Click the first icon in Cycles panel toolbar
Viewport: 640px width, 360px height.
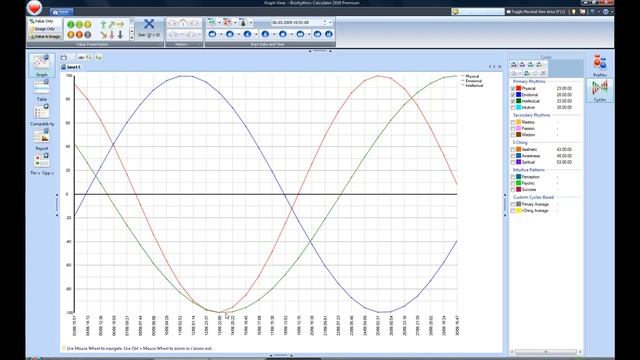click(514, 64)
